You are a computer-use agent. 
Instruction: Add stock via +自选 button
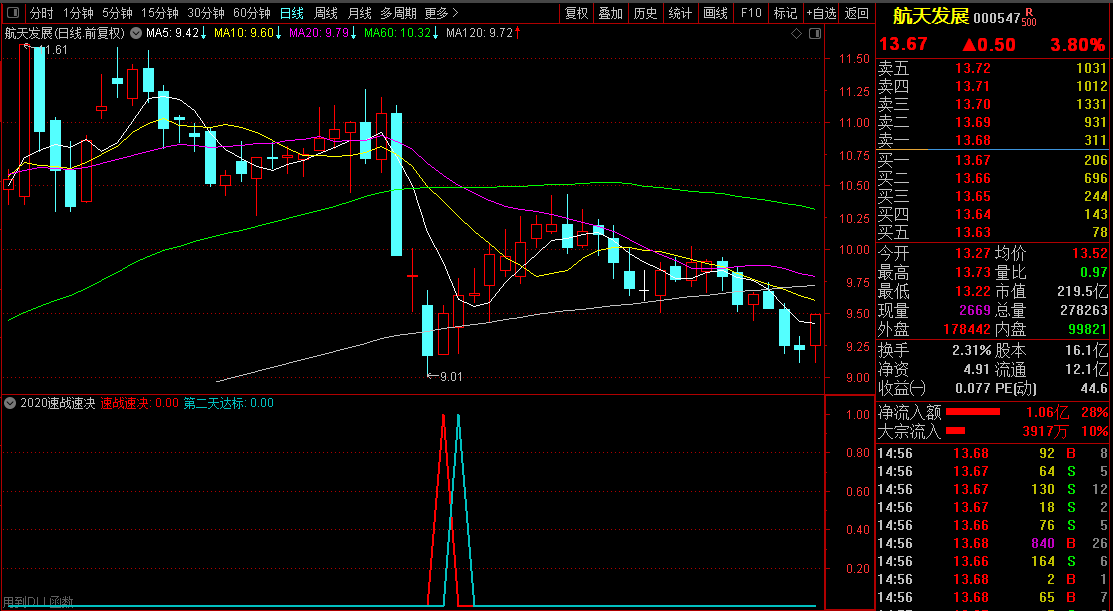(x=821, y=13)
